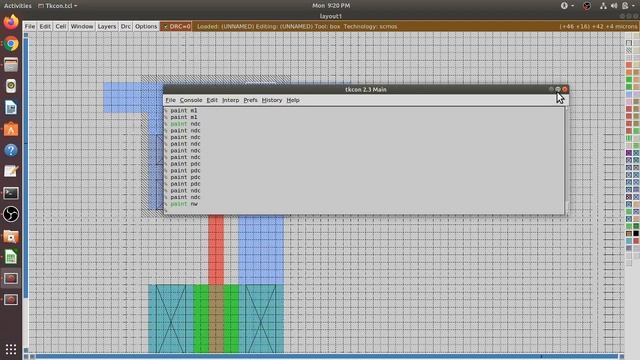Switch to the last Magic dock icon
Screen dimensions: 640x360
[11, 300]
